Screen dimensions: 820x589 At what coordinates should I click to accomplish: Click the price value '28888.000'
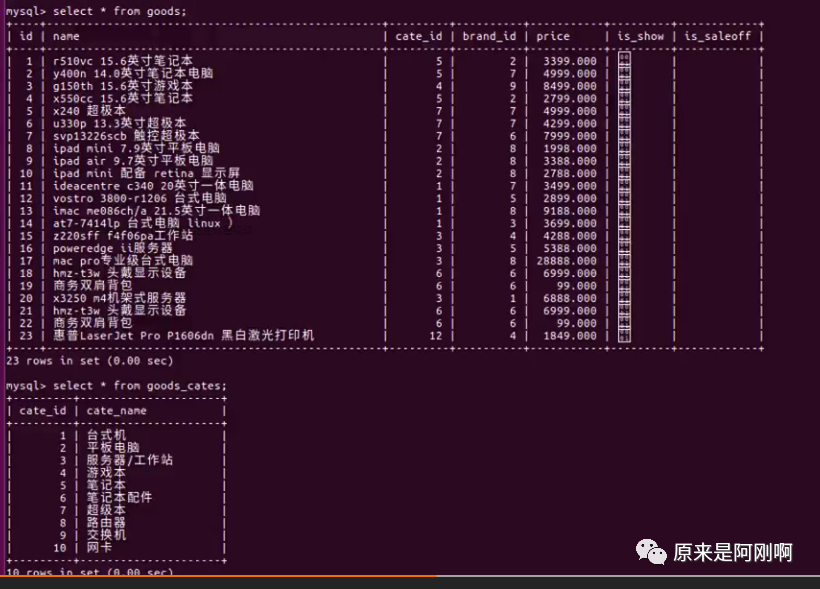pyautogui.click(x=566, y=261)
